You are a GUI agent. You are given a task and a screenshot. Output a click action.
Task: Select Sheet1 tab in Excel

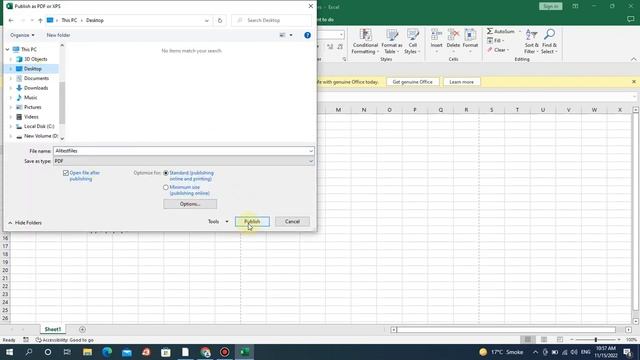coord(53,329)
